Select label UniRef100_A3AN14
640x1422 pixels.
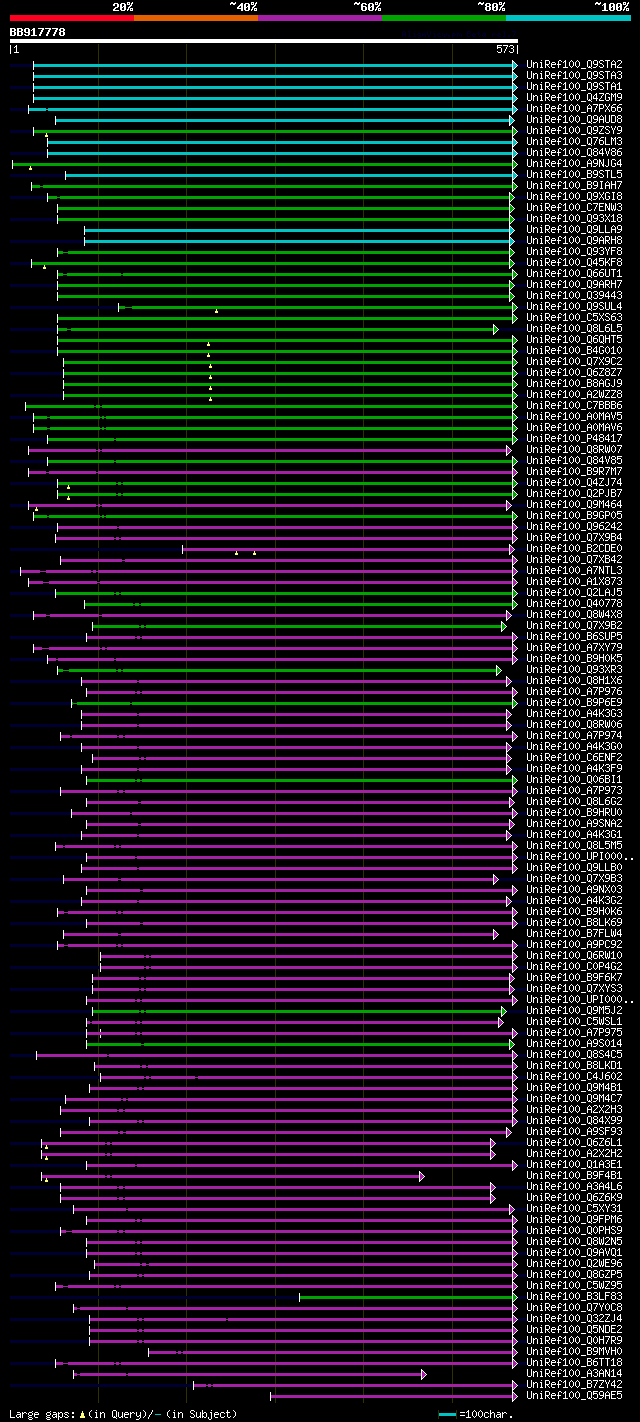[x=574, y=1374]
